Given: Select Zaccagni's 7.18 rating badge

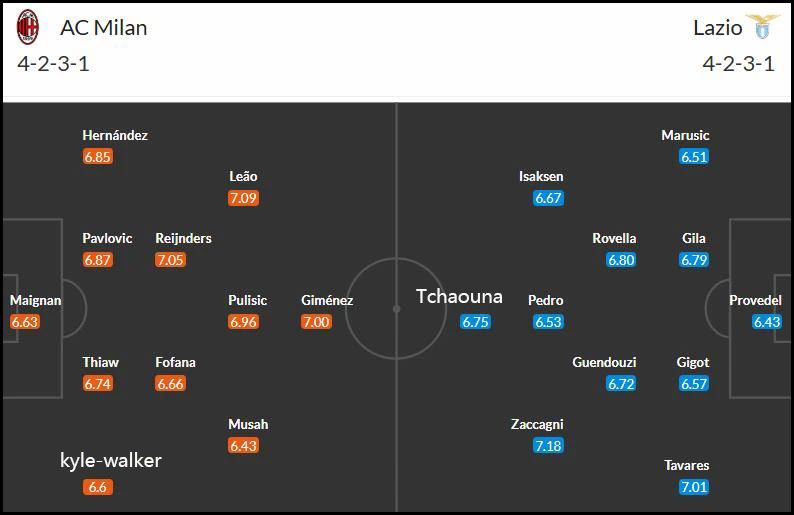Looking at the screenshot, I should pos(548,446).
